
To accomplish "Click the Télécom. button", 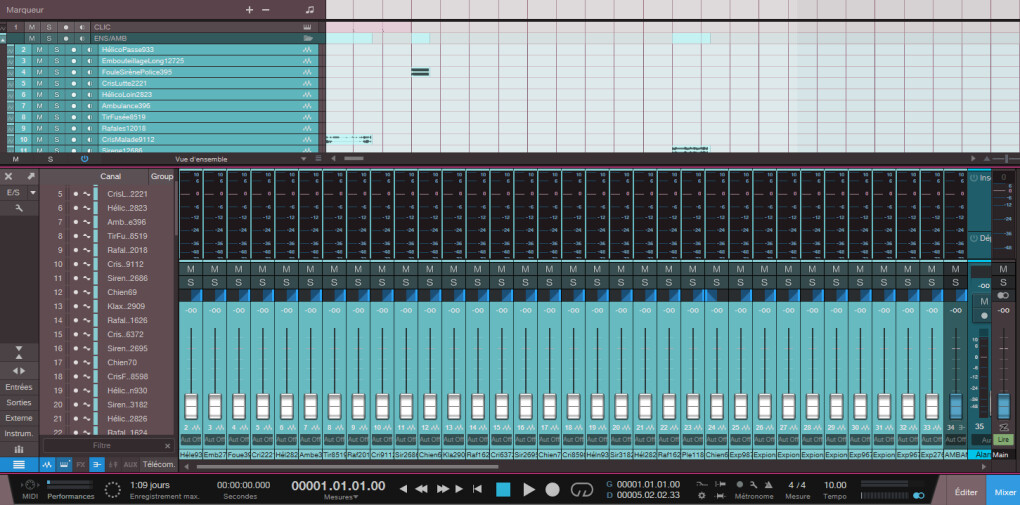I will [x=159, y=465].
